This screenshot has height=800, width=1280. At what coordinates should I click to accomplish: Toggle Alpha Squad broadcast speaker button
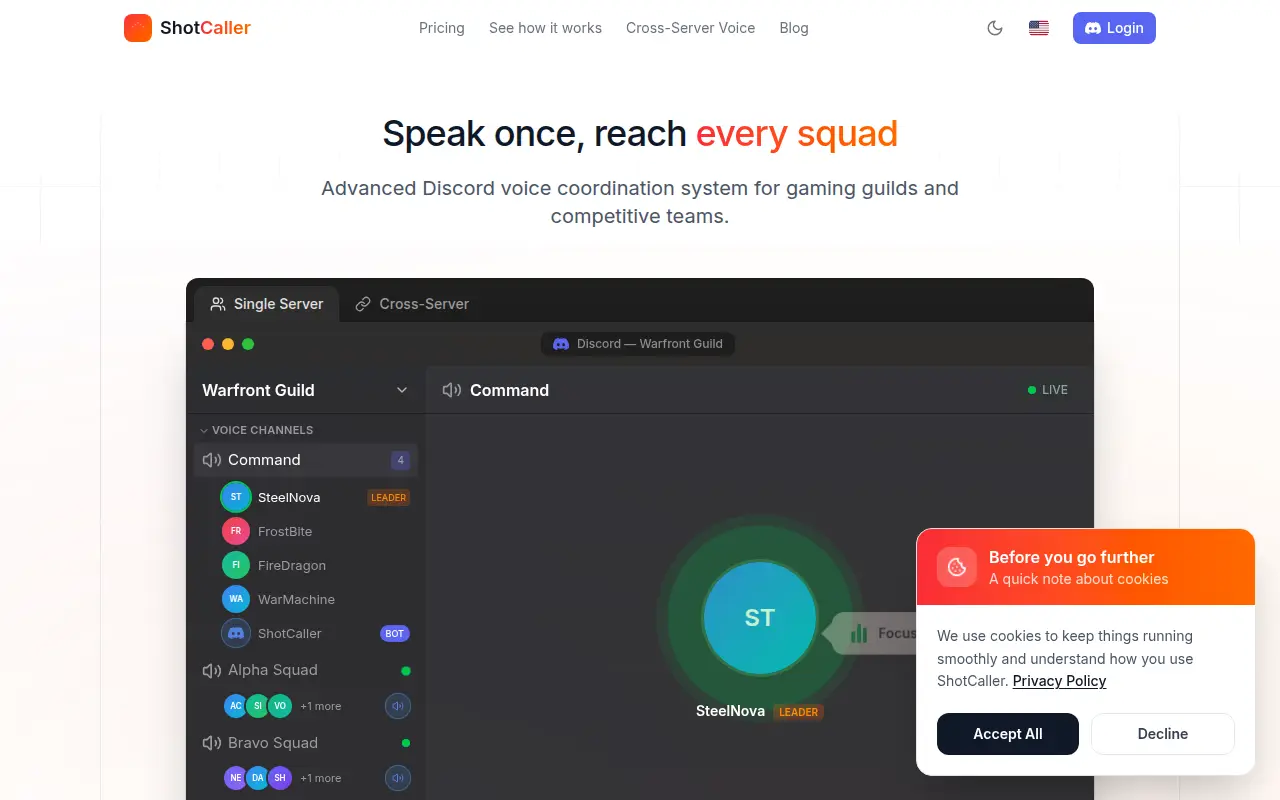coord(398,706)
